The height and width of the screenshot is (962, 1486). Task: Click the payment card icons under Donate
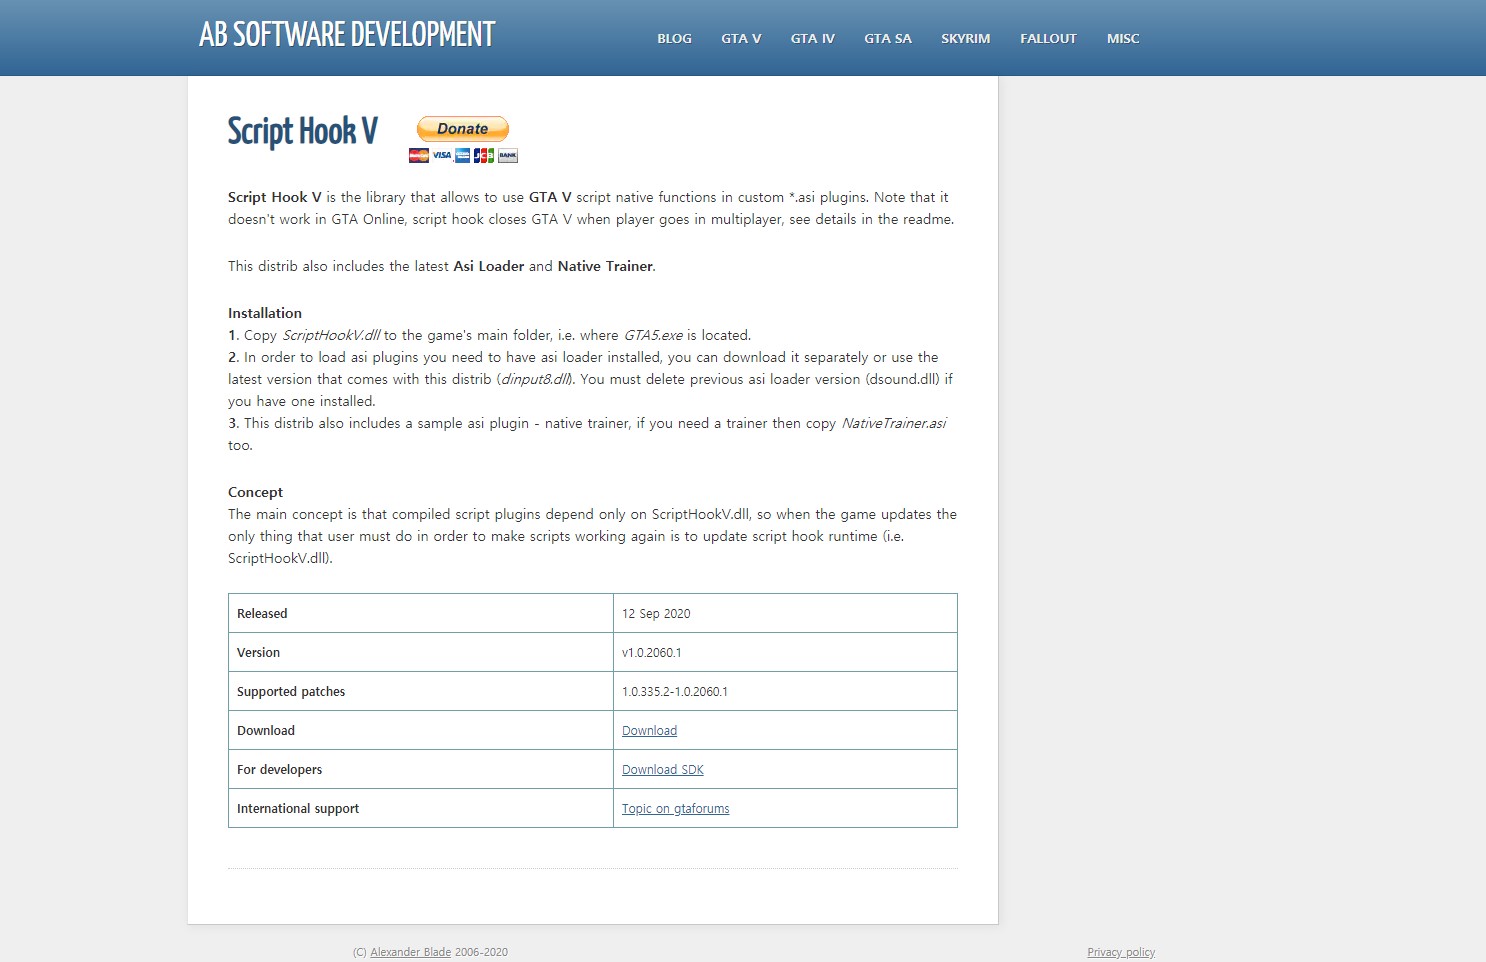point(463,155)
